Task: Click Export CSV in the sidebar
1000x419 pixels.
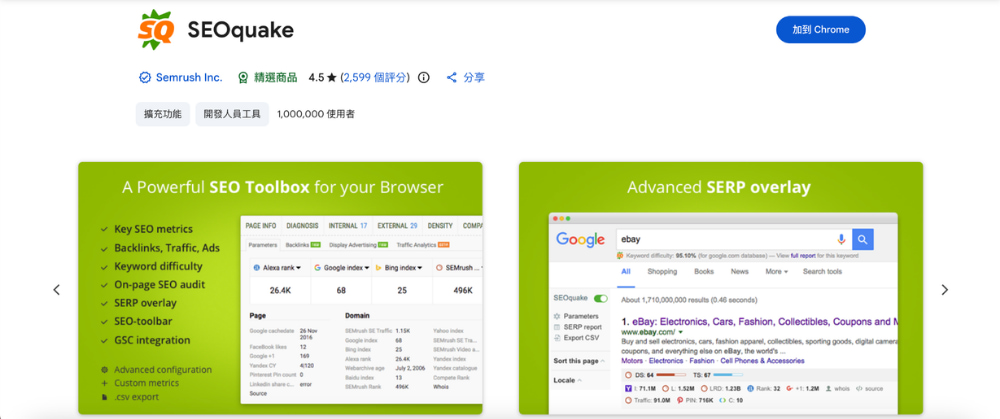Action: click(582, 338)
